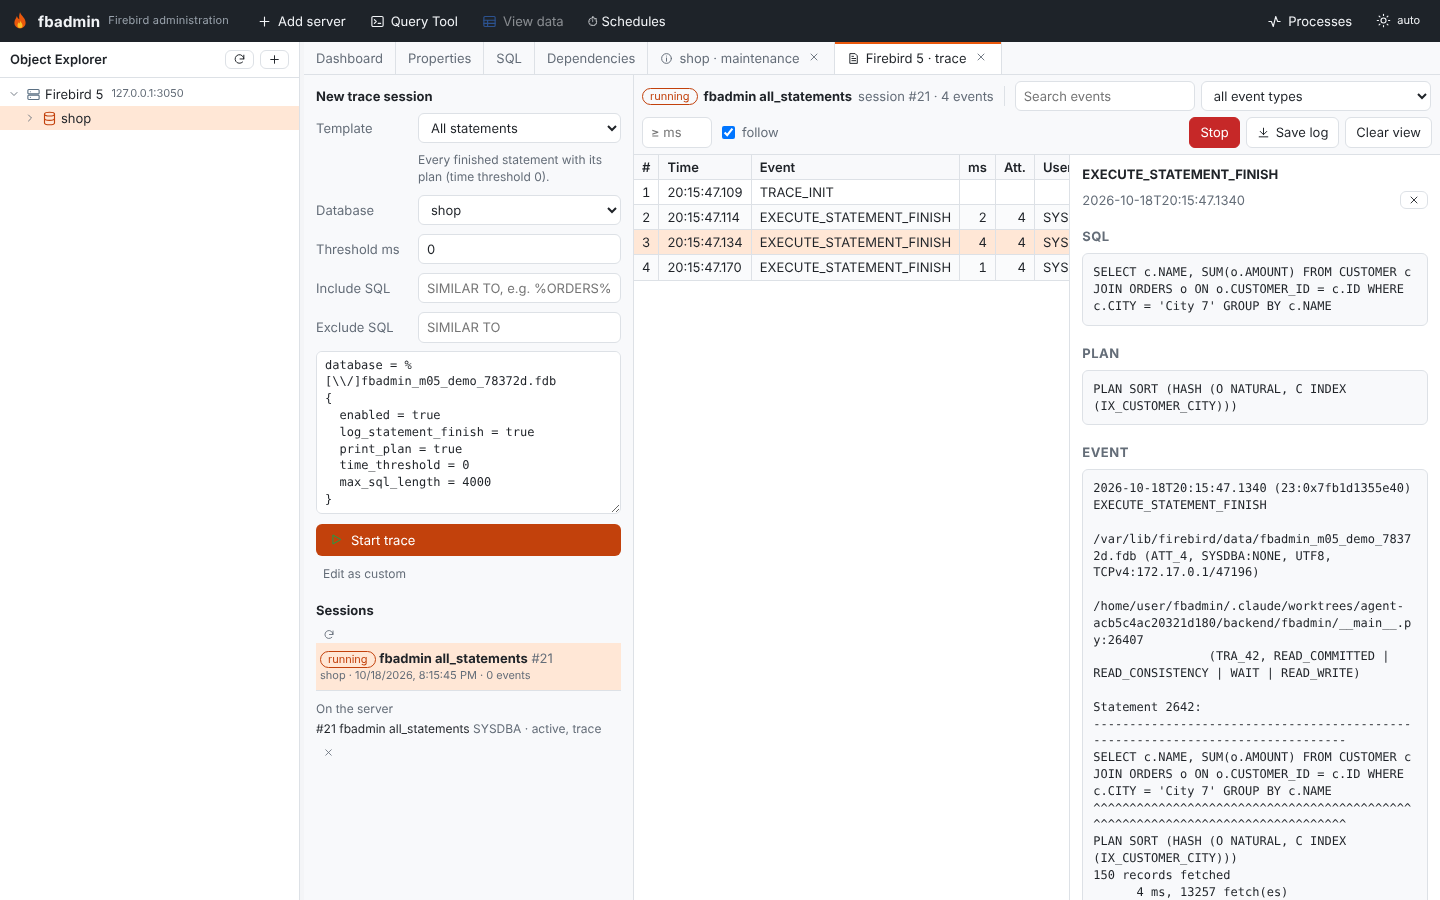Close the Firebird 5 · trace tab
The width and height of the screenshot is (1440, 900).
pyautogui.click(x=981, y=58)
